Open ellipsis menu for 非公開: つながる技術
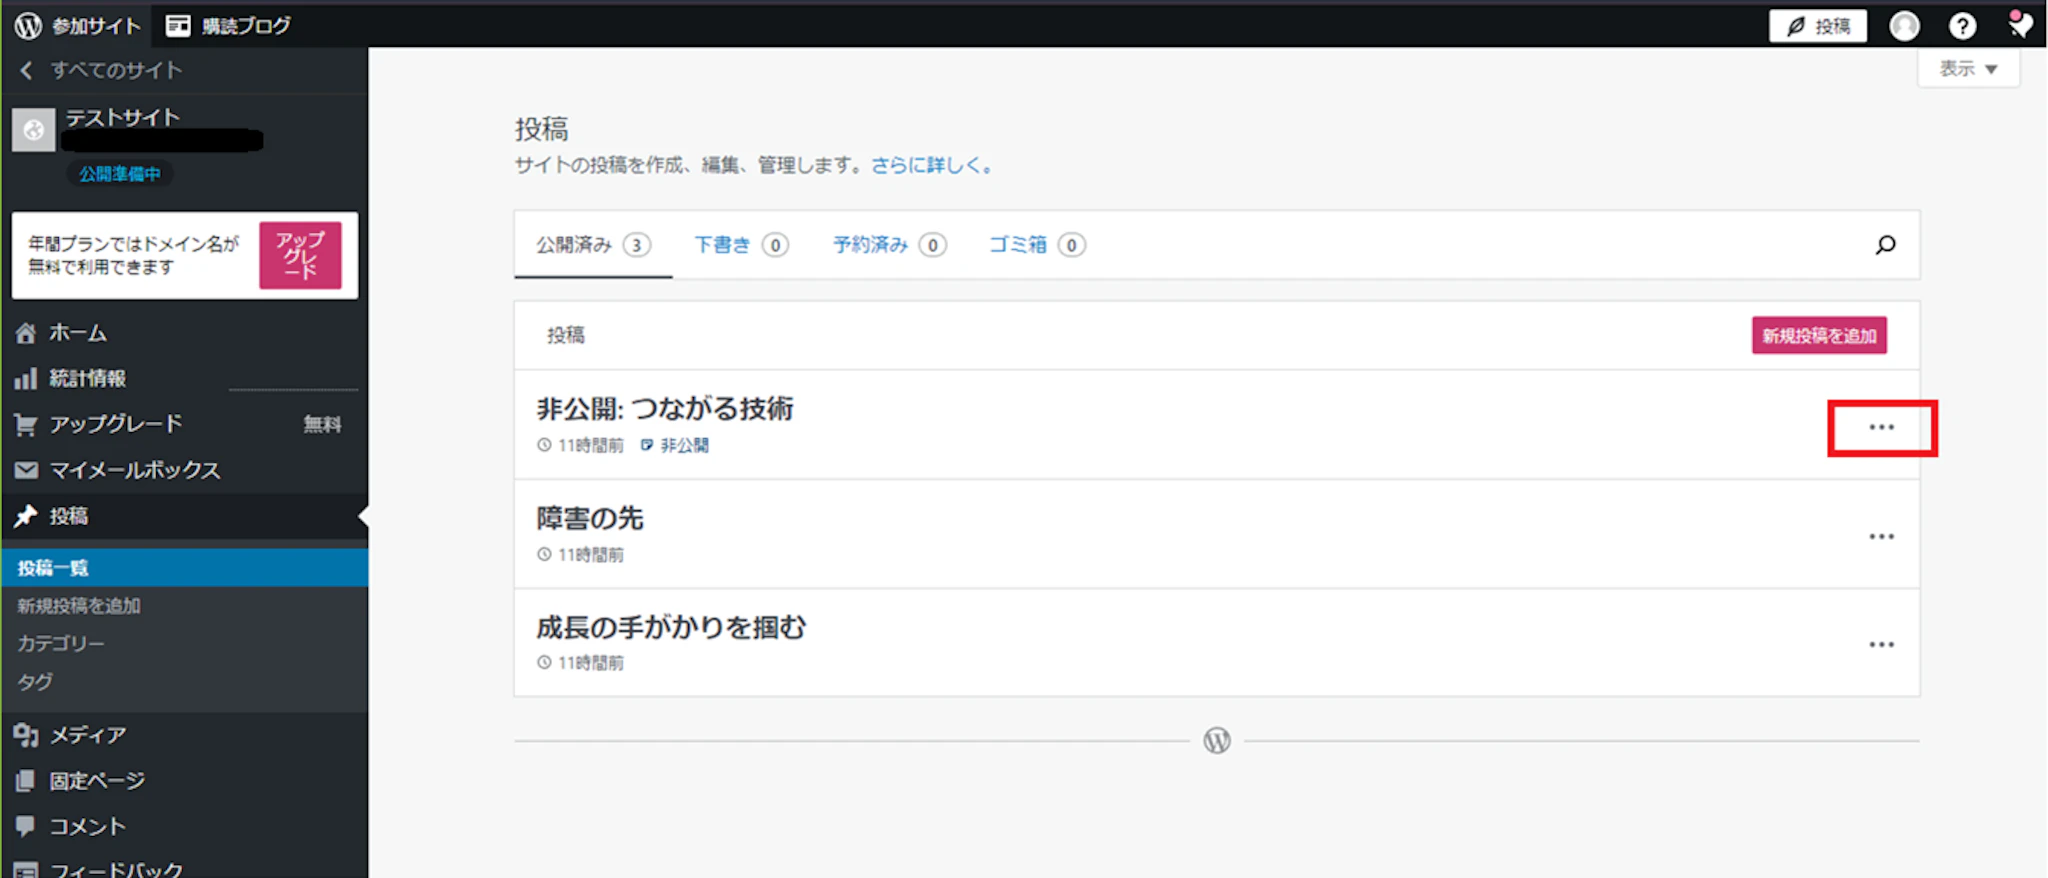Screen dimensions: 2048x878 (1881, 428)
